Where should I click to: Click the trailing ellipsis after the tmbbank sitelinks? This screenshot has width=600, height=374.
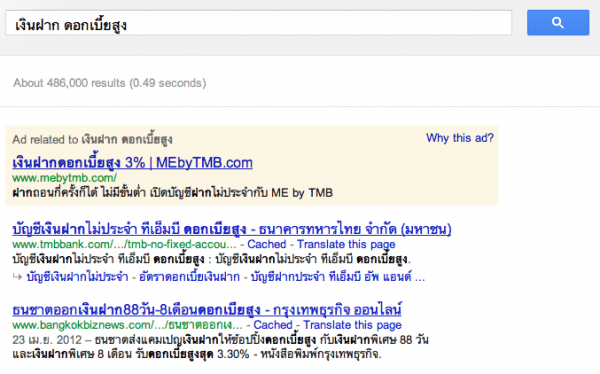(420, 277)
